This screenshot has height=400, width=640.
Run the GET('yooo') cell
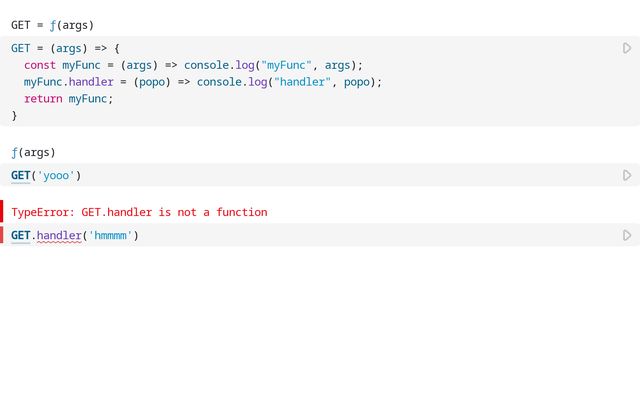click(627, 175)
